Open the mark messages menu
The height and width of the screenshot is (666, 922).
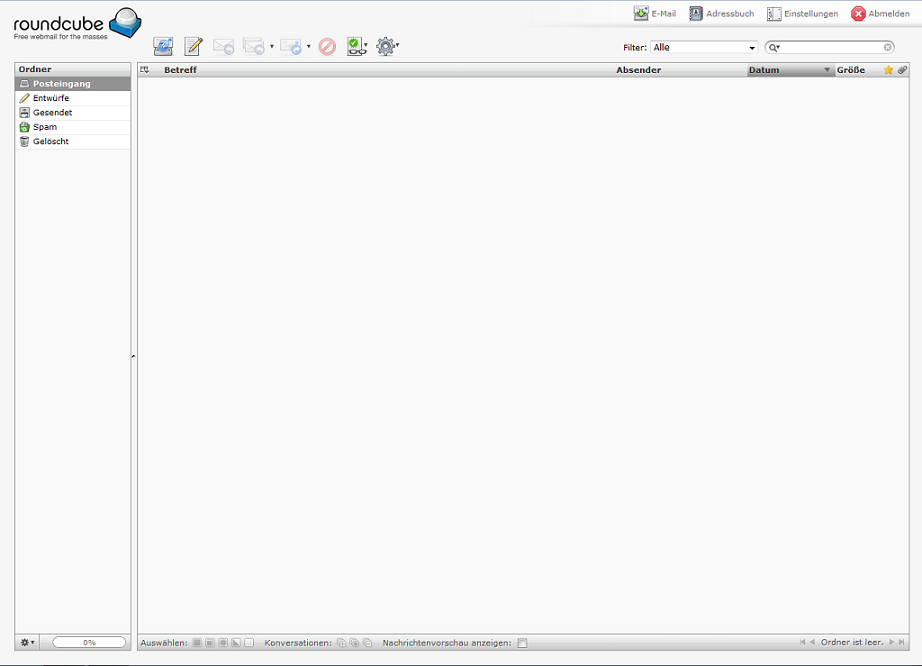357,46
